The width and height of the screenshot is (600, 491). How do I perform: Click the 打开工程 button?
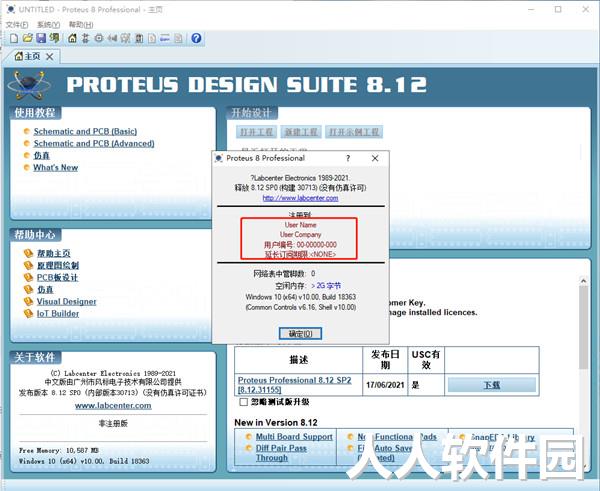[x=256, y=132]
